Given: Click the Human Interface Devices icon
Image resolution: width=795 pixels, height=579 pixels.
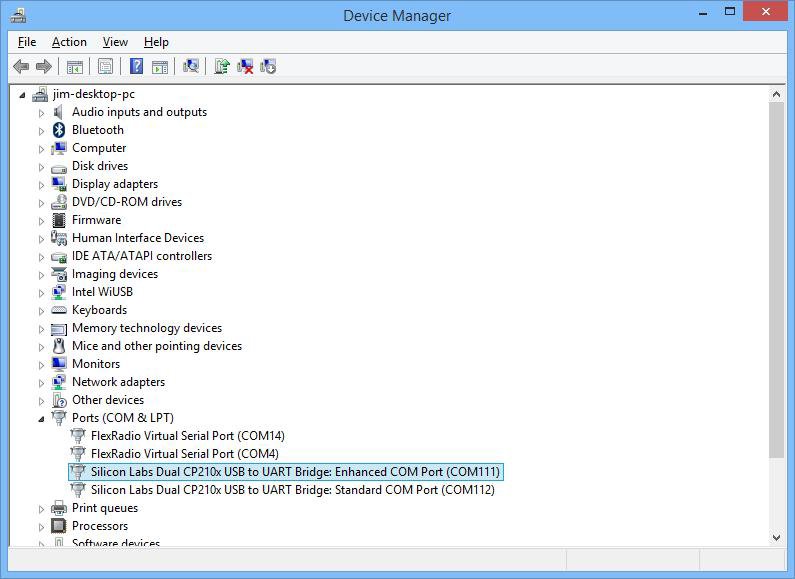Looking at the screenshot, I should [59, 238].
